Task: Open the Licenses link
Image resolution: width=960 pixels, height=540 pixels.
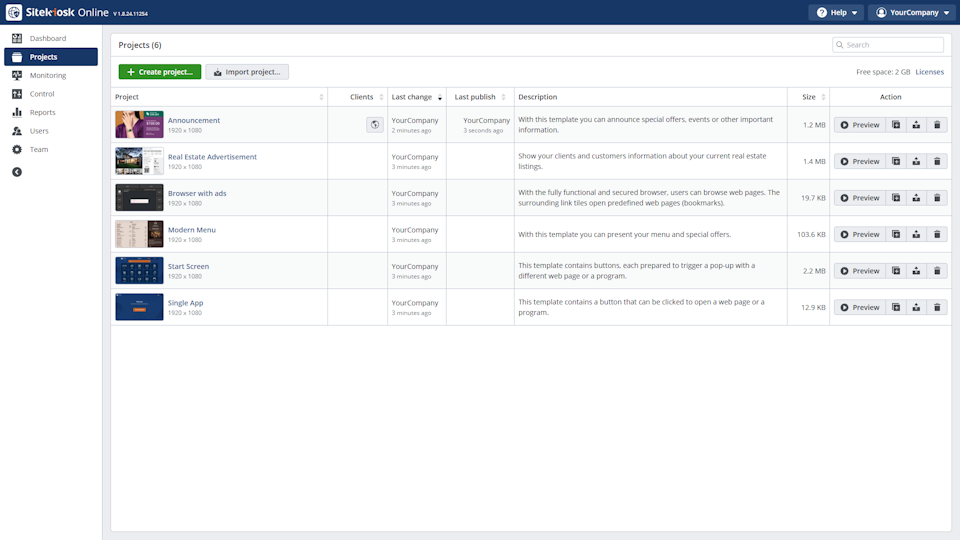Action: (929, 72)
